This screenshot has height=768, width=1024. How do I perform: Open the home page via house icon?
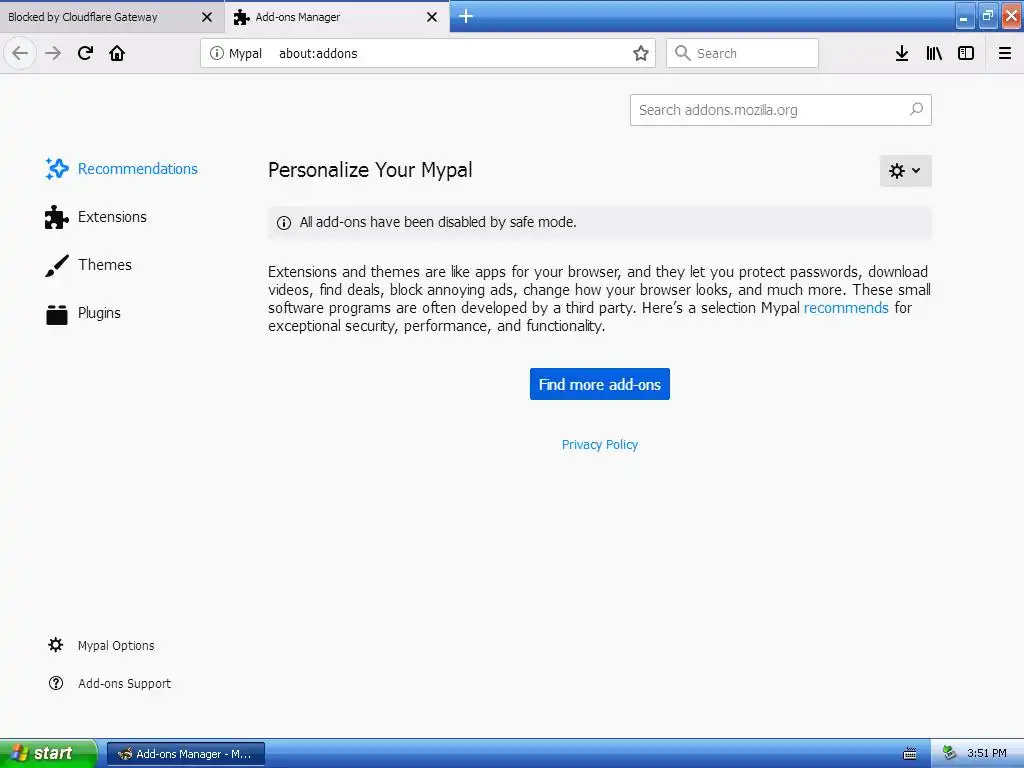click(x=117, y=53)
